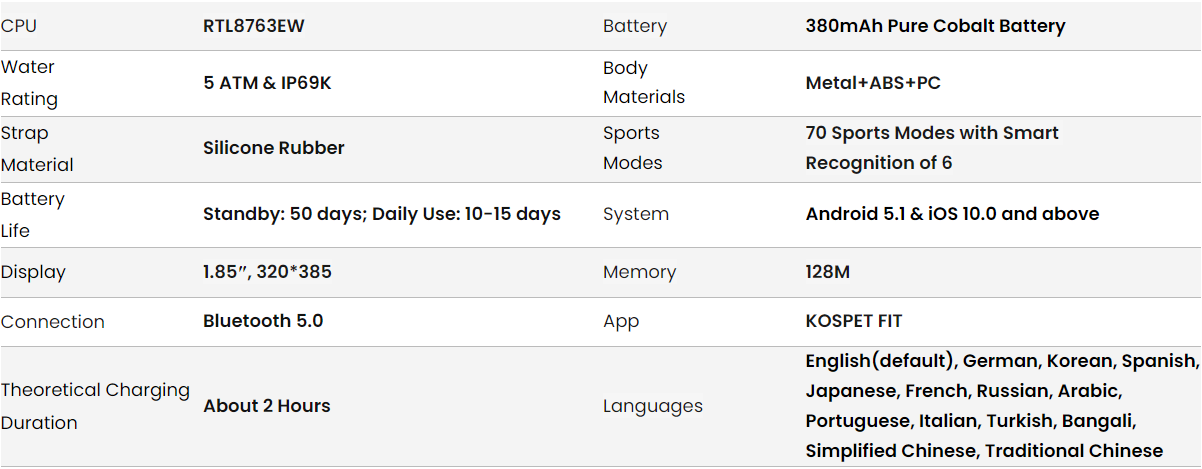The height and width of the screenshot is (469, 1202).
Task: Click the 380mAh Pure Cobalt Battery text
Action: click(935, 26)
